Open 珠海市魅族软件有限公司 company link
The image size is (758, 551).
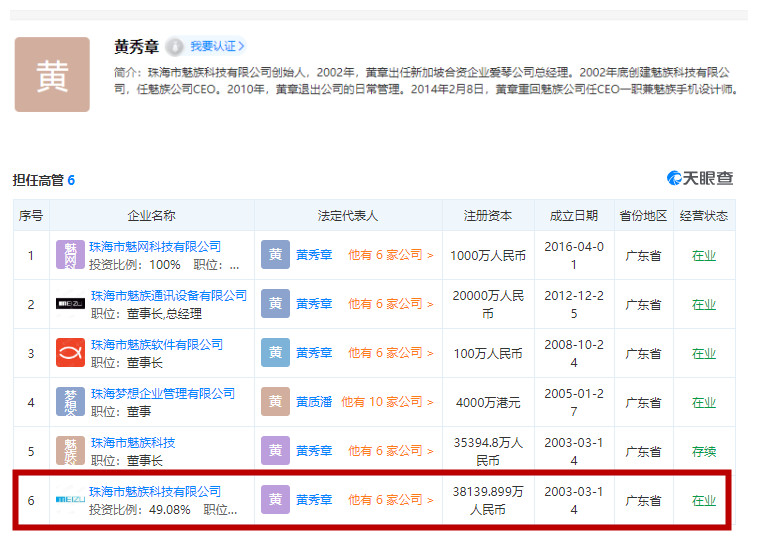tap(157, 345)
